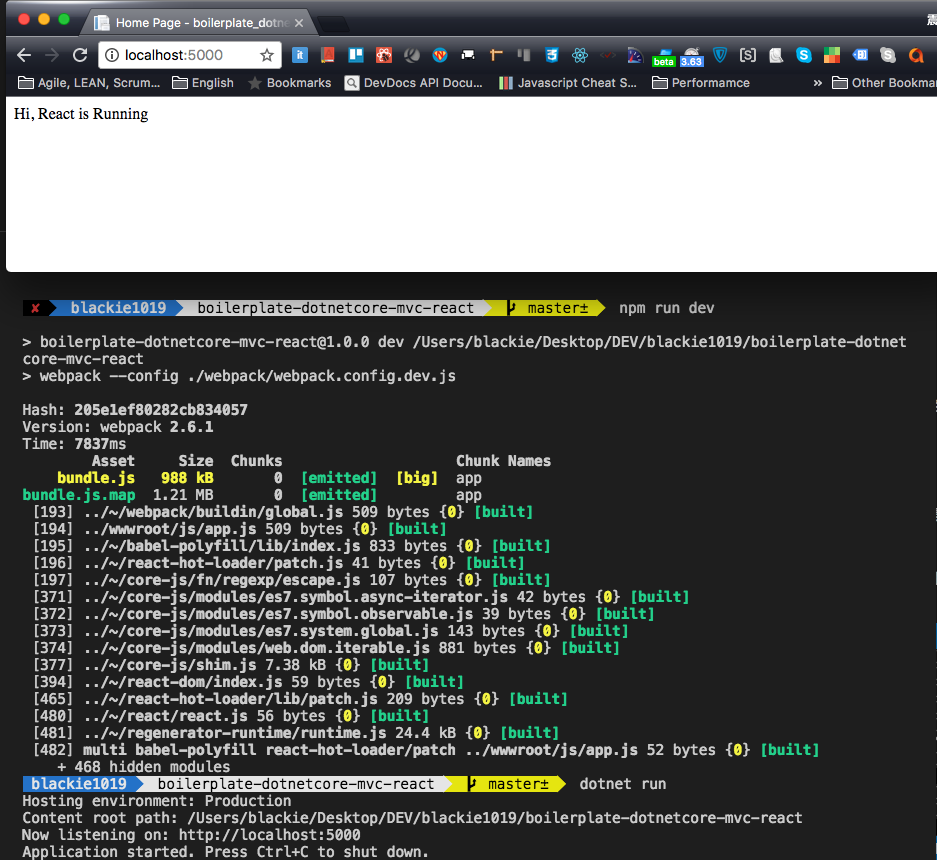
Task: Bookmark this page with the star icon
Action: (267, 56)
